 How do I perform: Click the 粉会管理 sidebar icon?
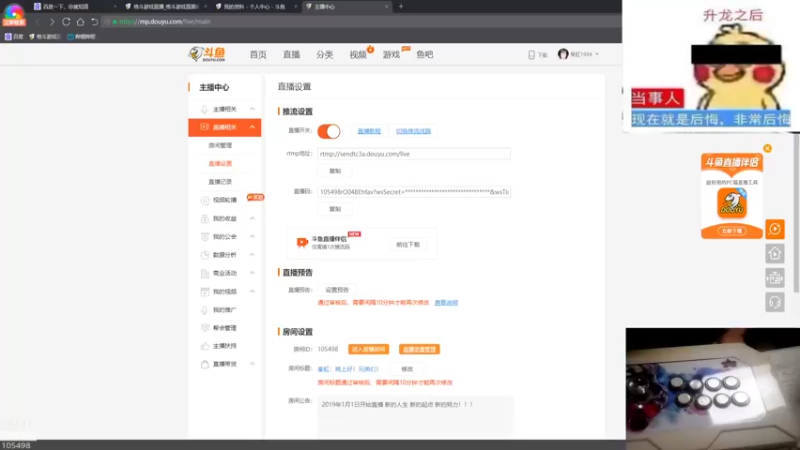click(x=205, y=328)
